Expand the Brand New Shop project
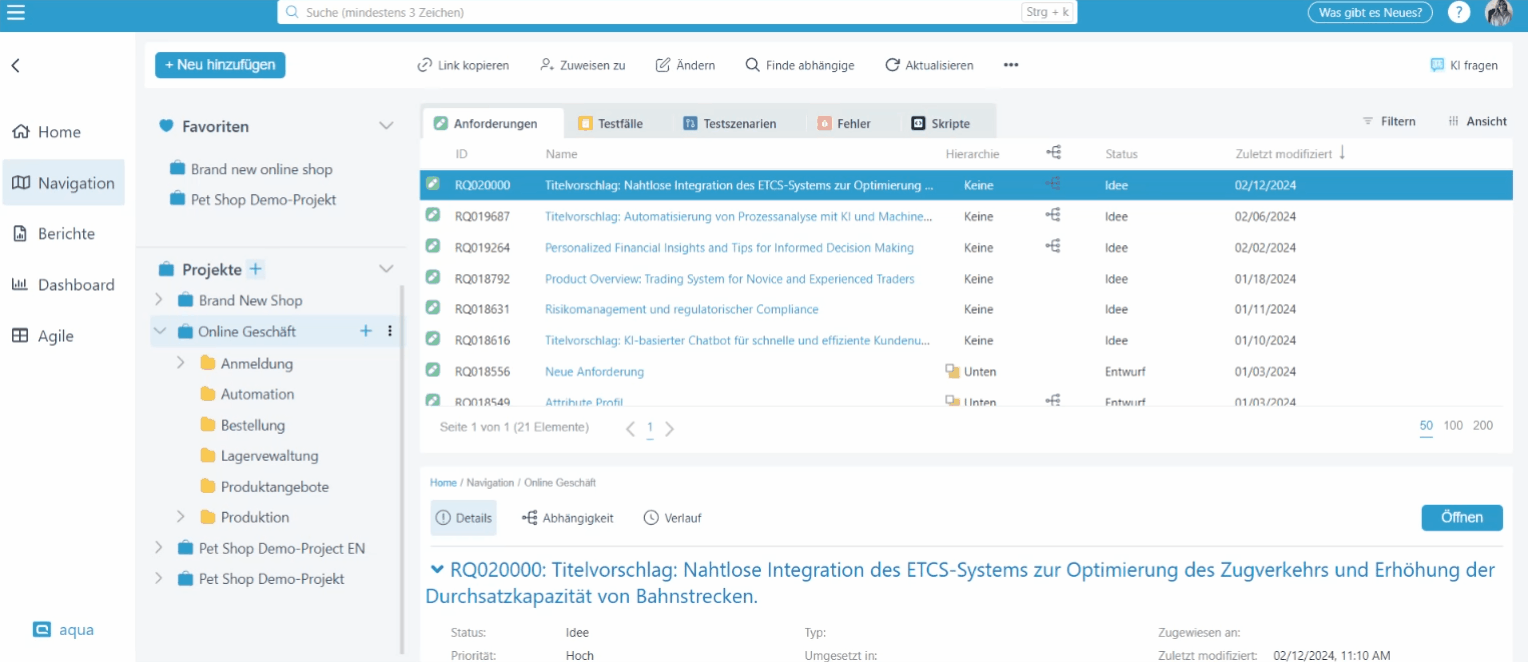Viewport: 1528px width, 662px height. tap(159, 300)
